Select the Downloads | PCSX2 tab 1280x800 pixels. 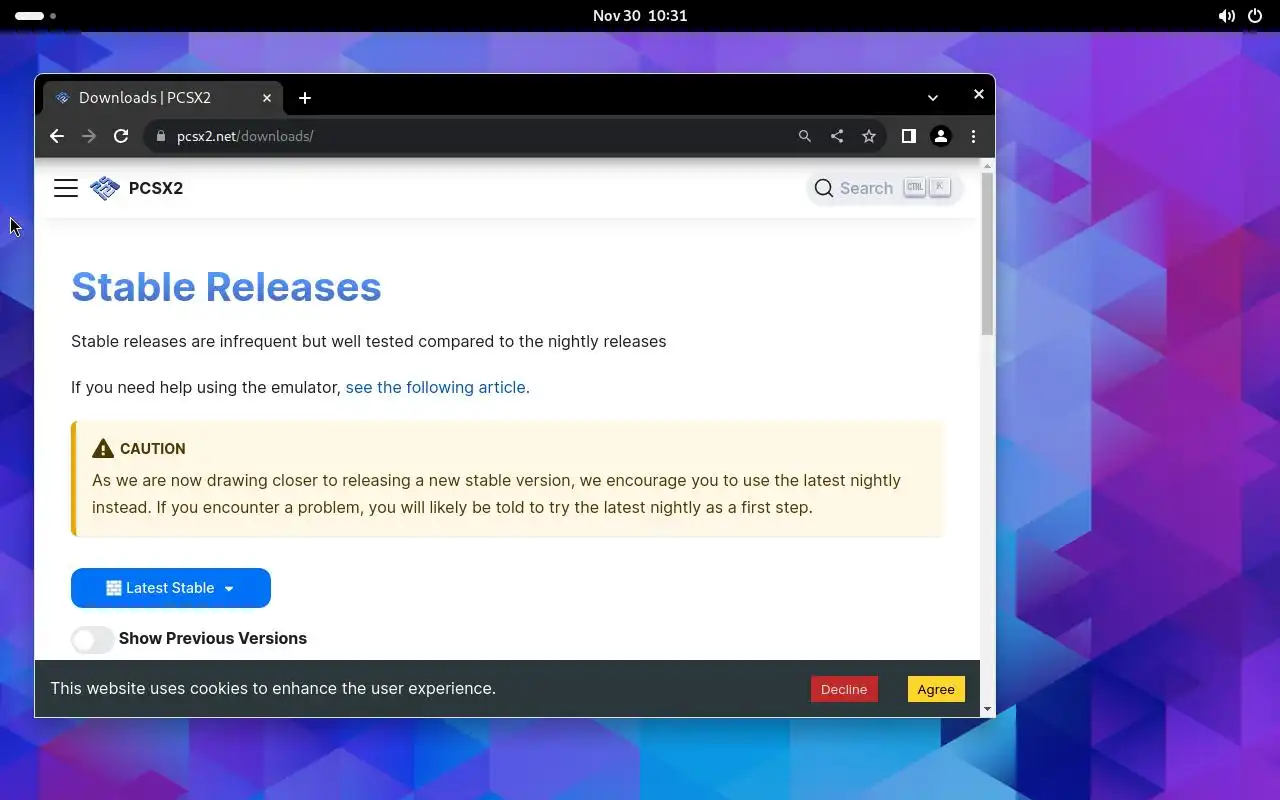[163, 98]
